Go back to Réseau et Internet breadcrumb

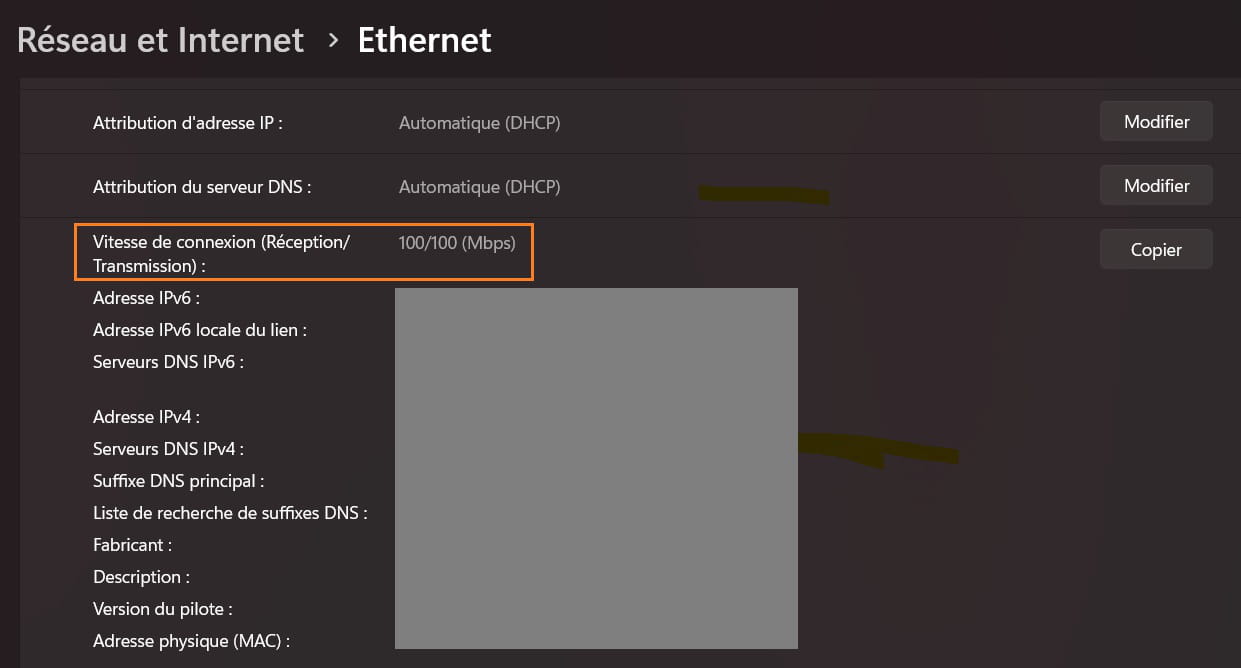pyautogui.click(x=161, y=40)
